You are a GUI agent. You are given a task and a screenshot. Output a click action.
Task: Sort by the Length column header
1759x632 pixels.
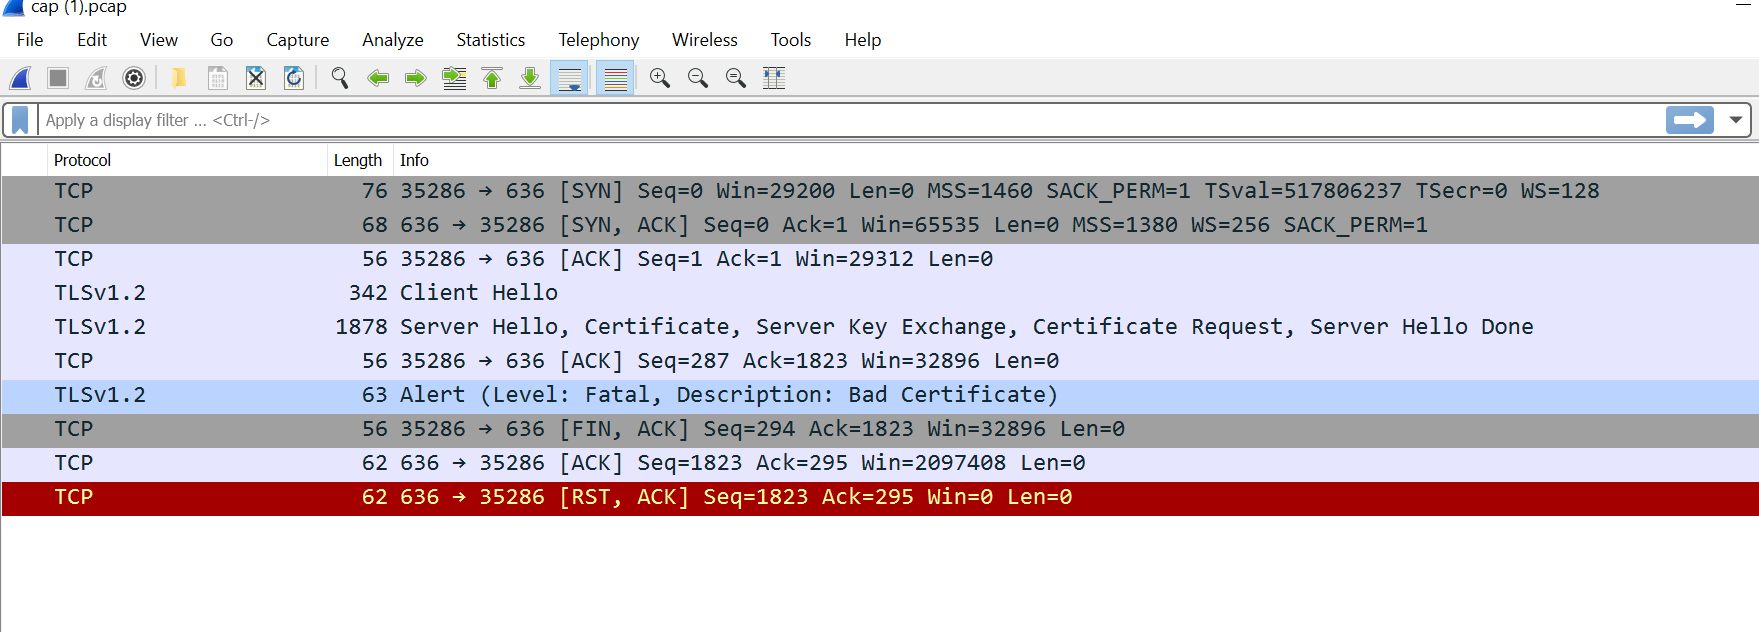click(x=357, y=160)
